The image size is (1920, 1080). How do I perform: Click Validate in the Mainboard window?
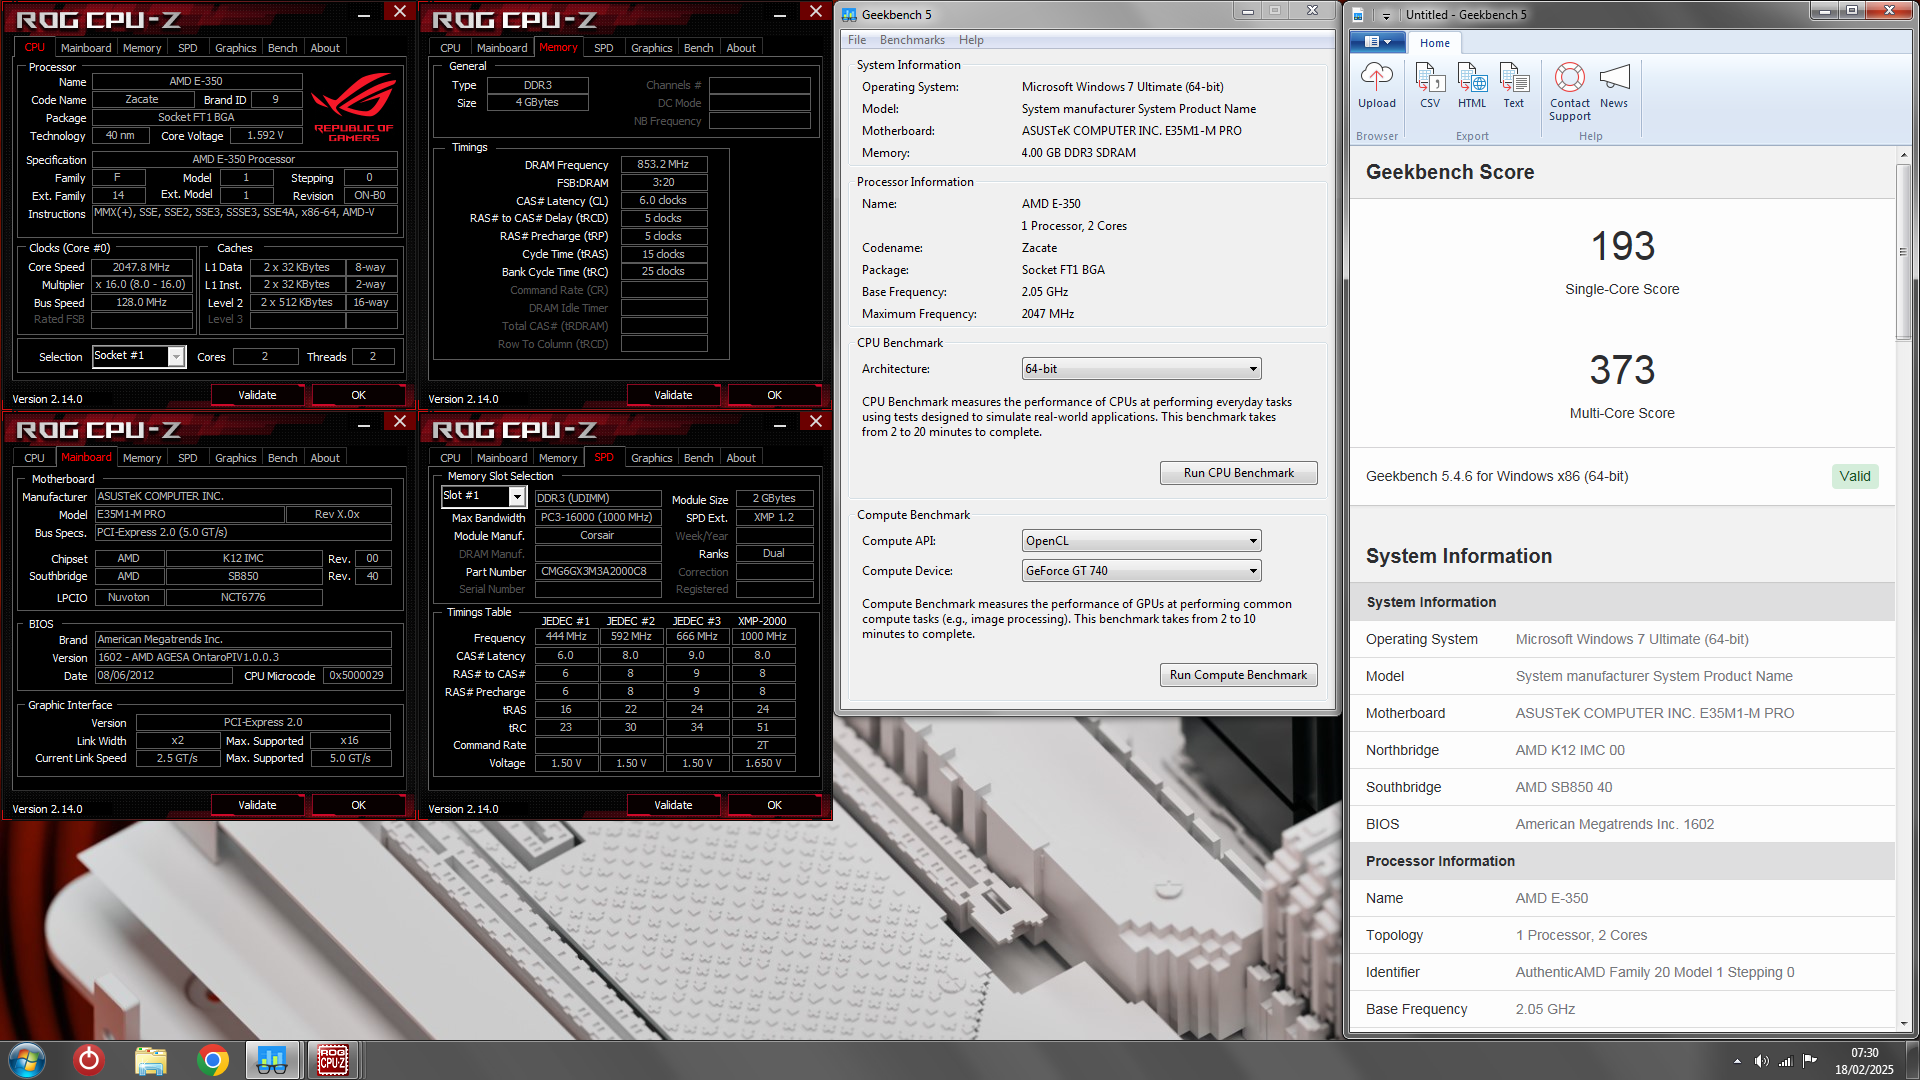(257, 805)
